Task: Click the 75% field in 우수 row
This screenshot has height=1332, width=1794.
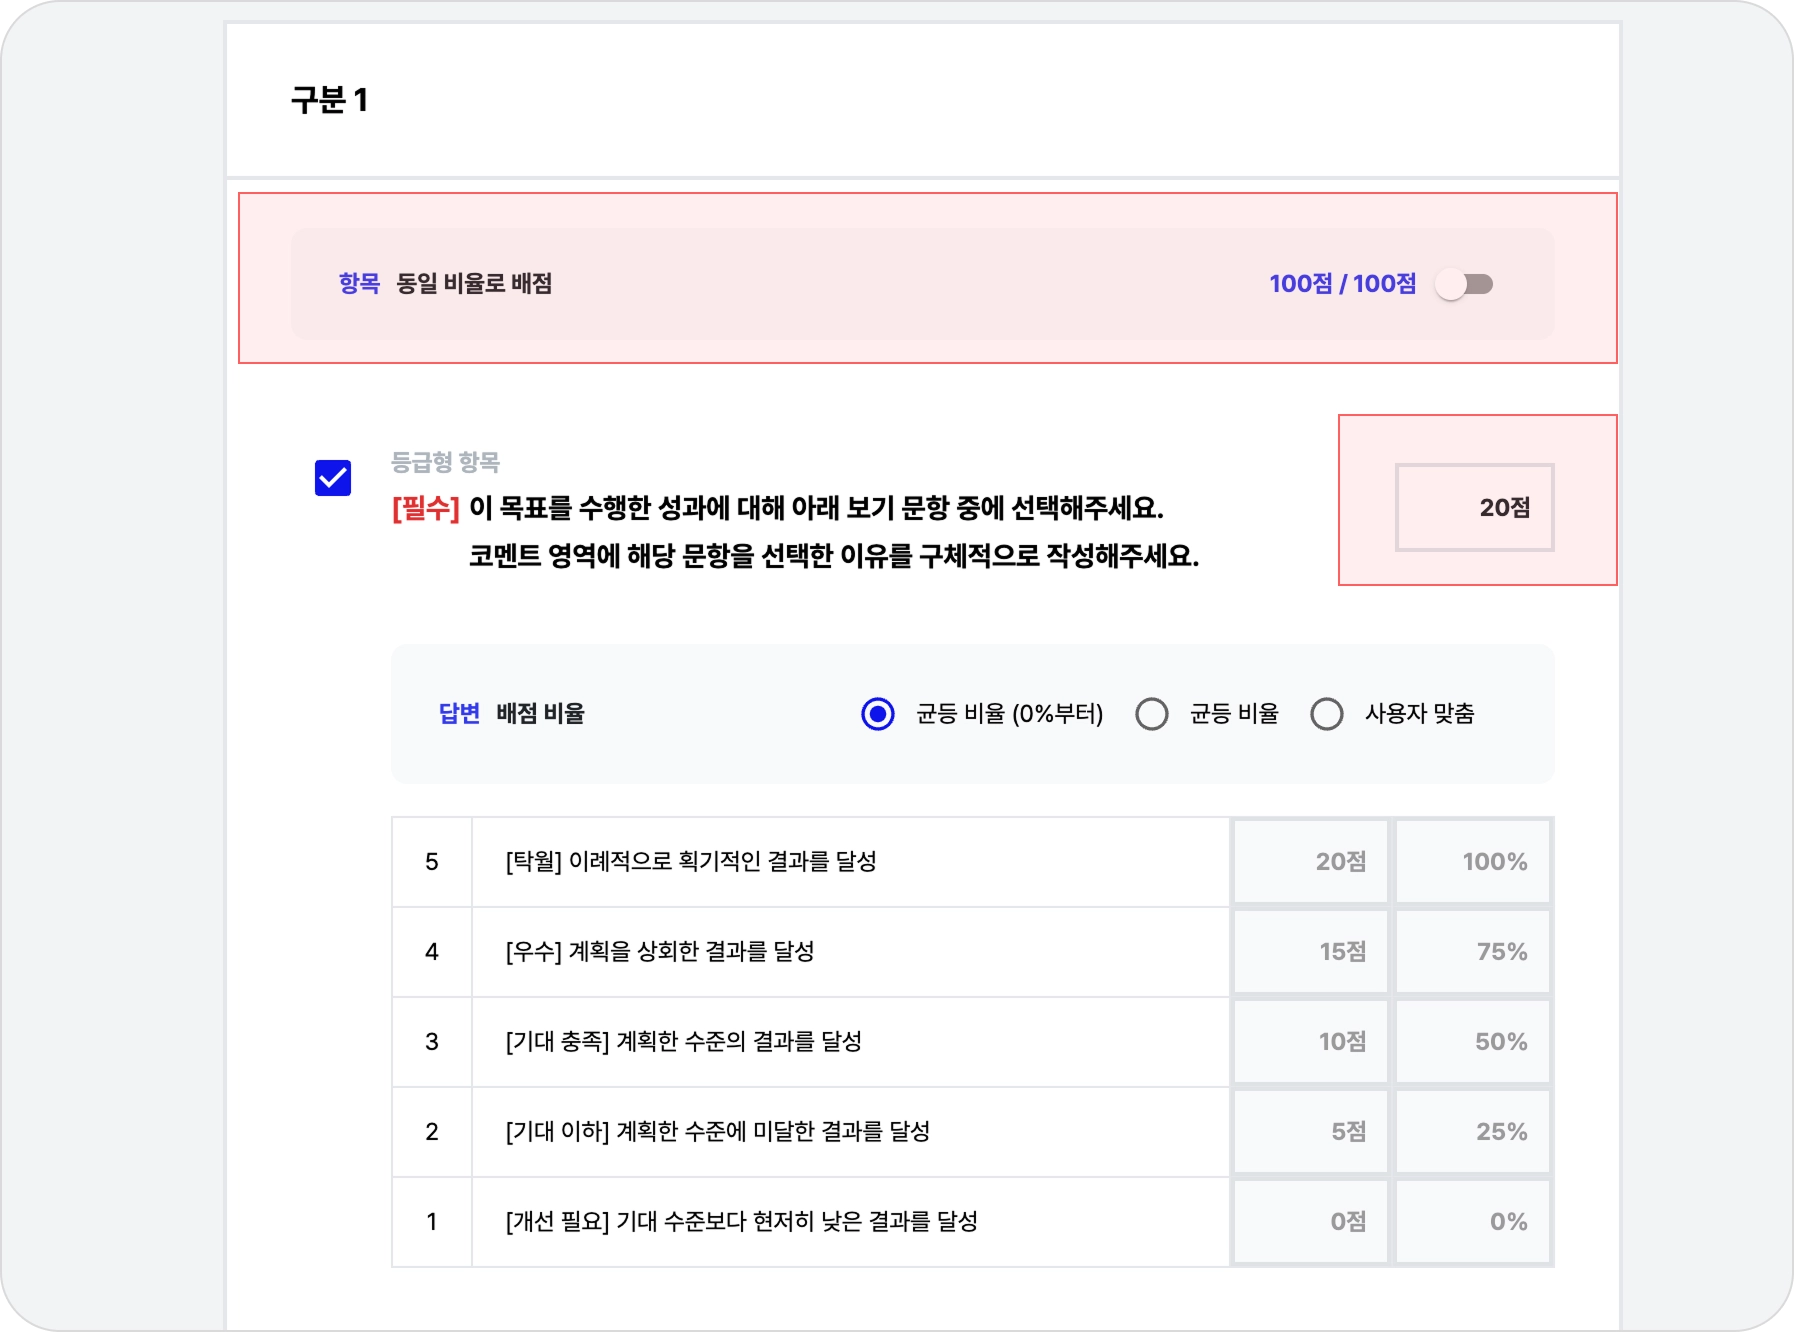Action: click(1473, 952)
